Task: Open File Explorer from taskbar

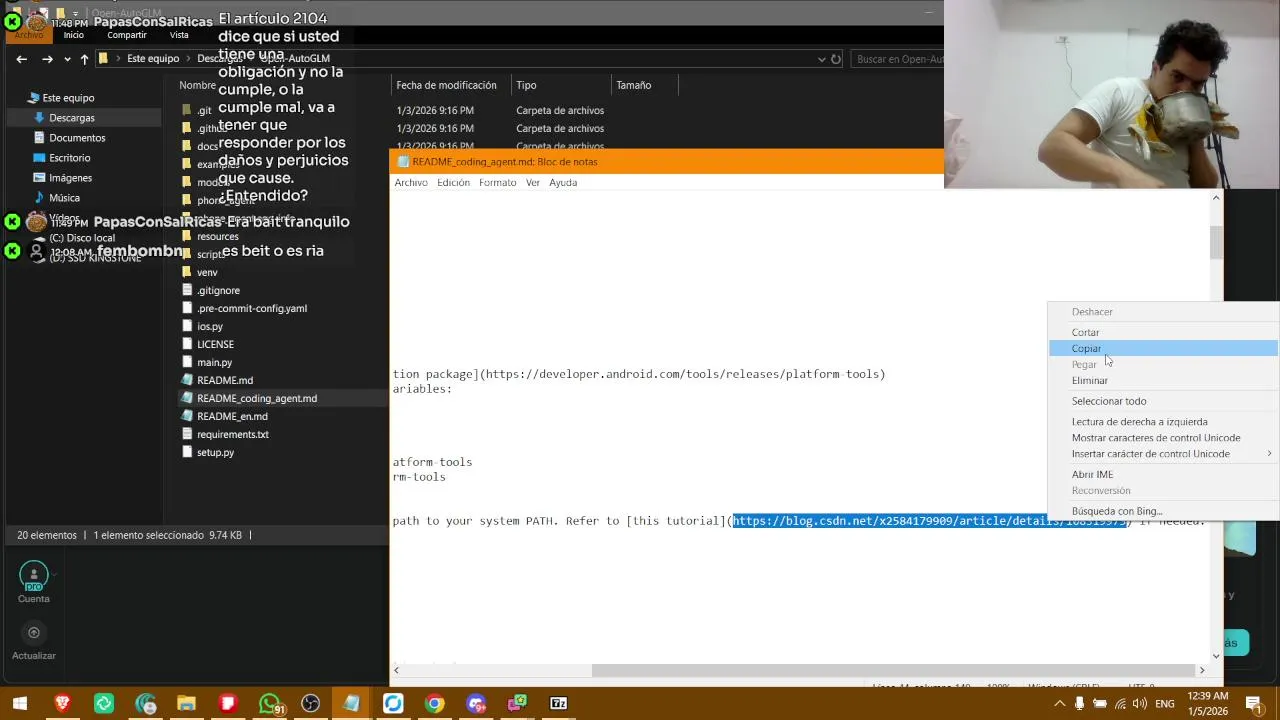Action: 186,704
